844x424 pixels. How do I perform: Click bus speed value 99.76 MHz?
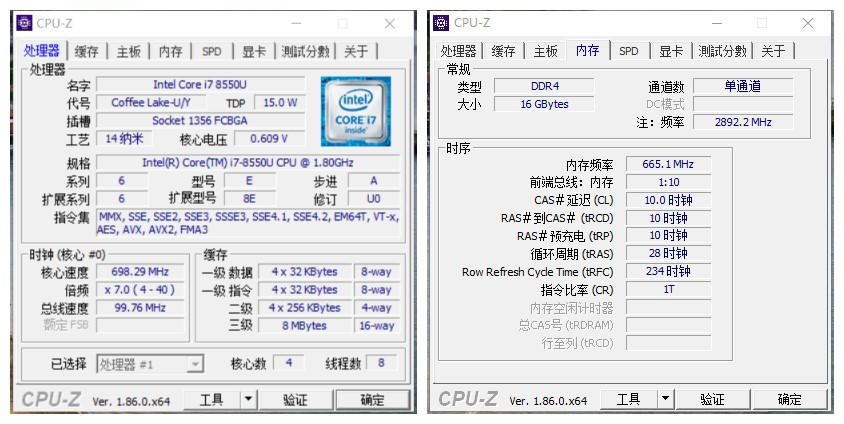coord(140,308)
